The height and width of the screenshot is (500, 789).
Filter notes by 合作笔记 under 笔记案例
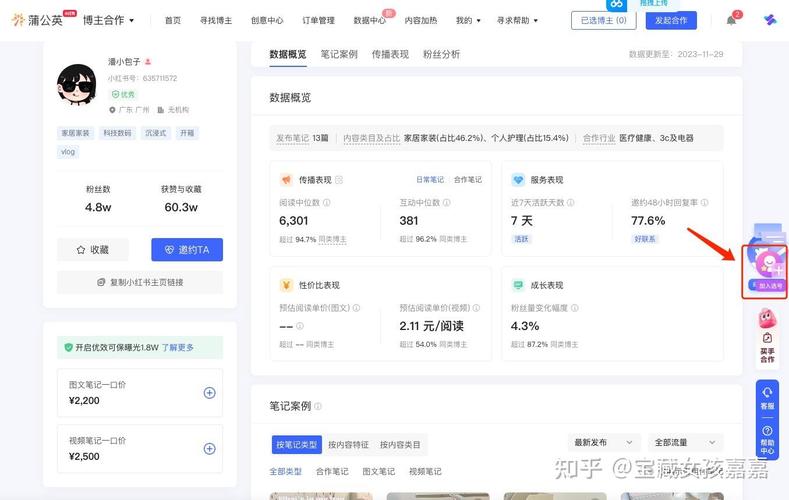click(332, 471)
